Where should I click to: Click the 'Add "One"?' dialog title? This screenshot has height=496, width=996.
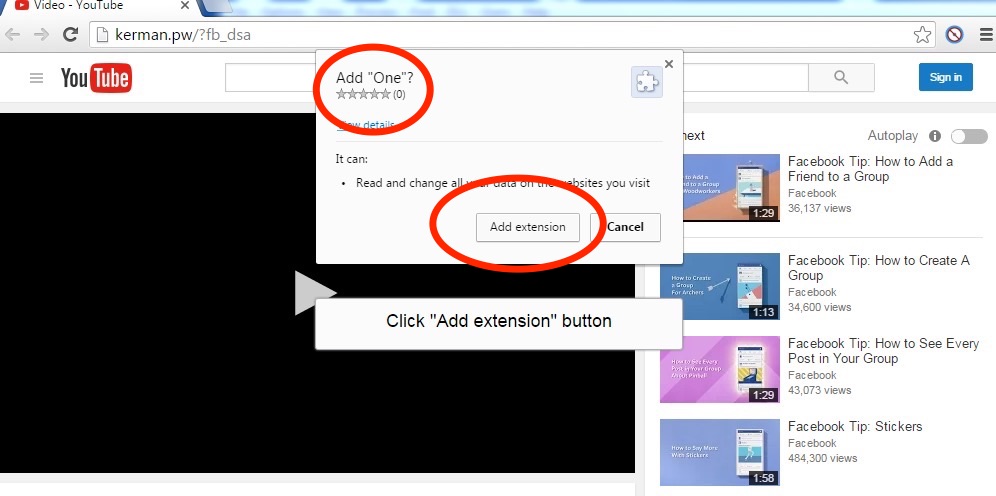374,77
